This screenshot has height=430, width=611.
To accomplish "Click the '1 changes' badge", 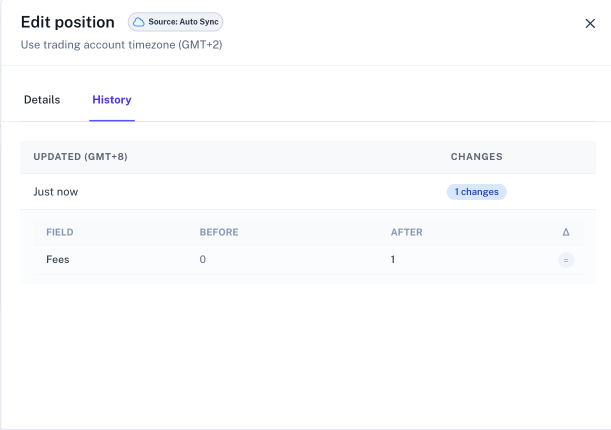I will [x=476, y=192].
